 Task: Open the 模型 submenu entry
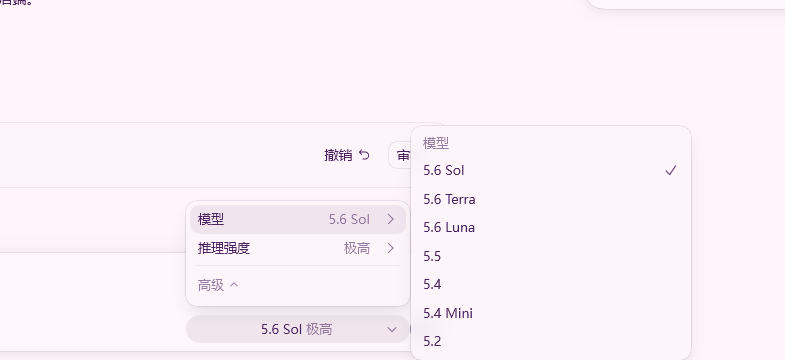click(x=298, y=219)
